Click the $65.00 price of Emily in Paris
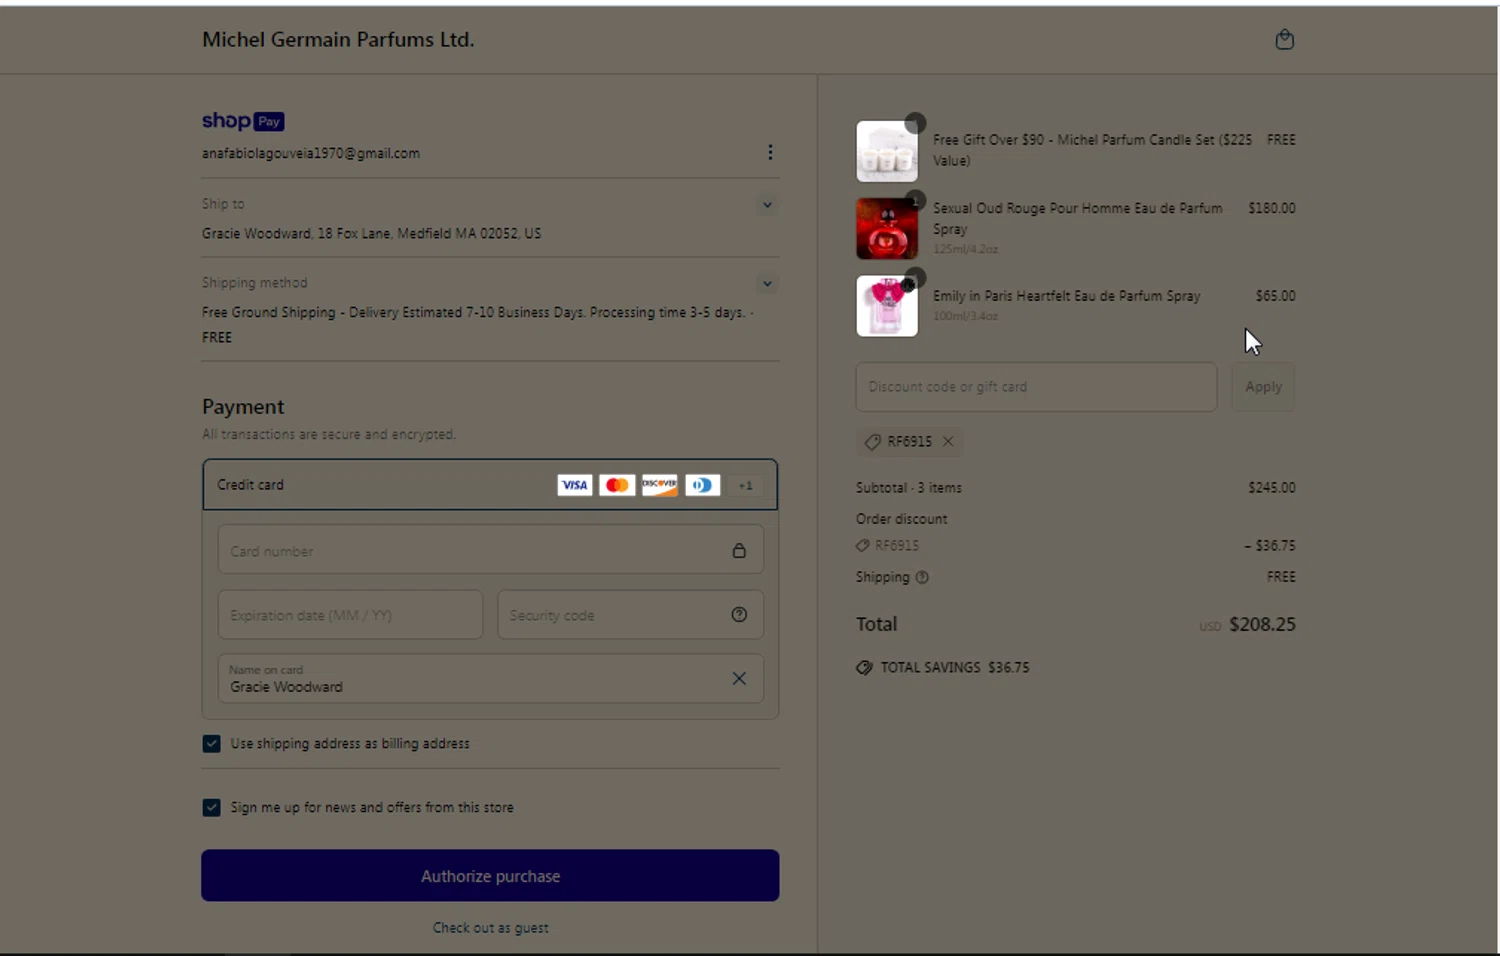Viewport: 1500px width, 956px height. (1276, 296)
